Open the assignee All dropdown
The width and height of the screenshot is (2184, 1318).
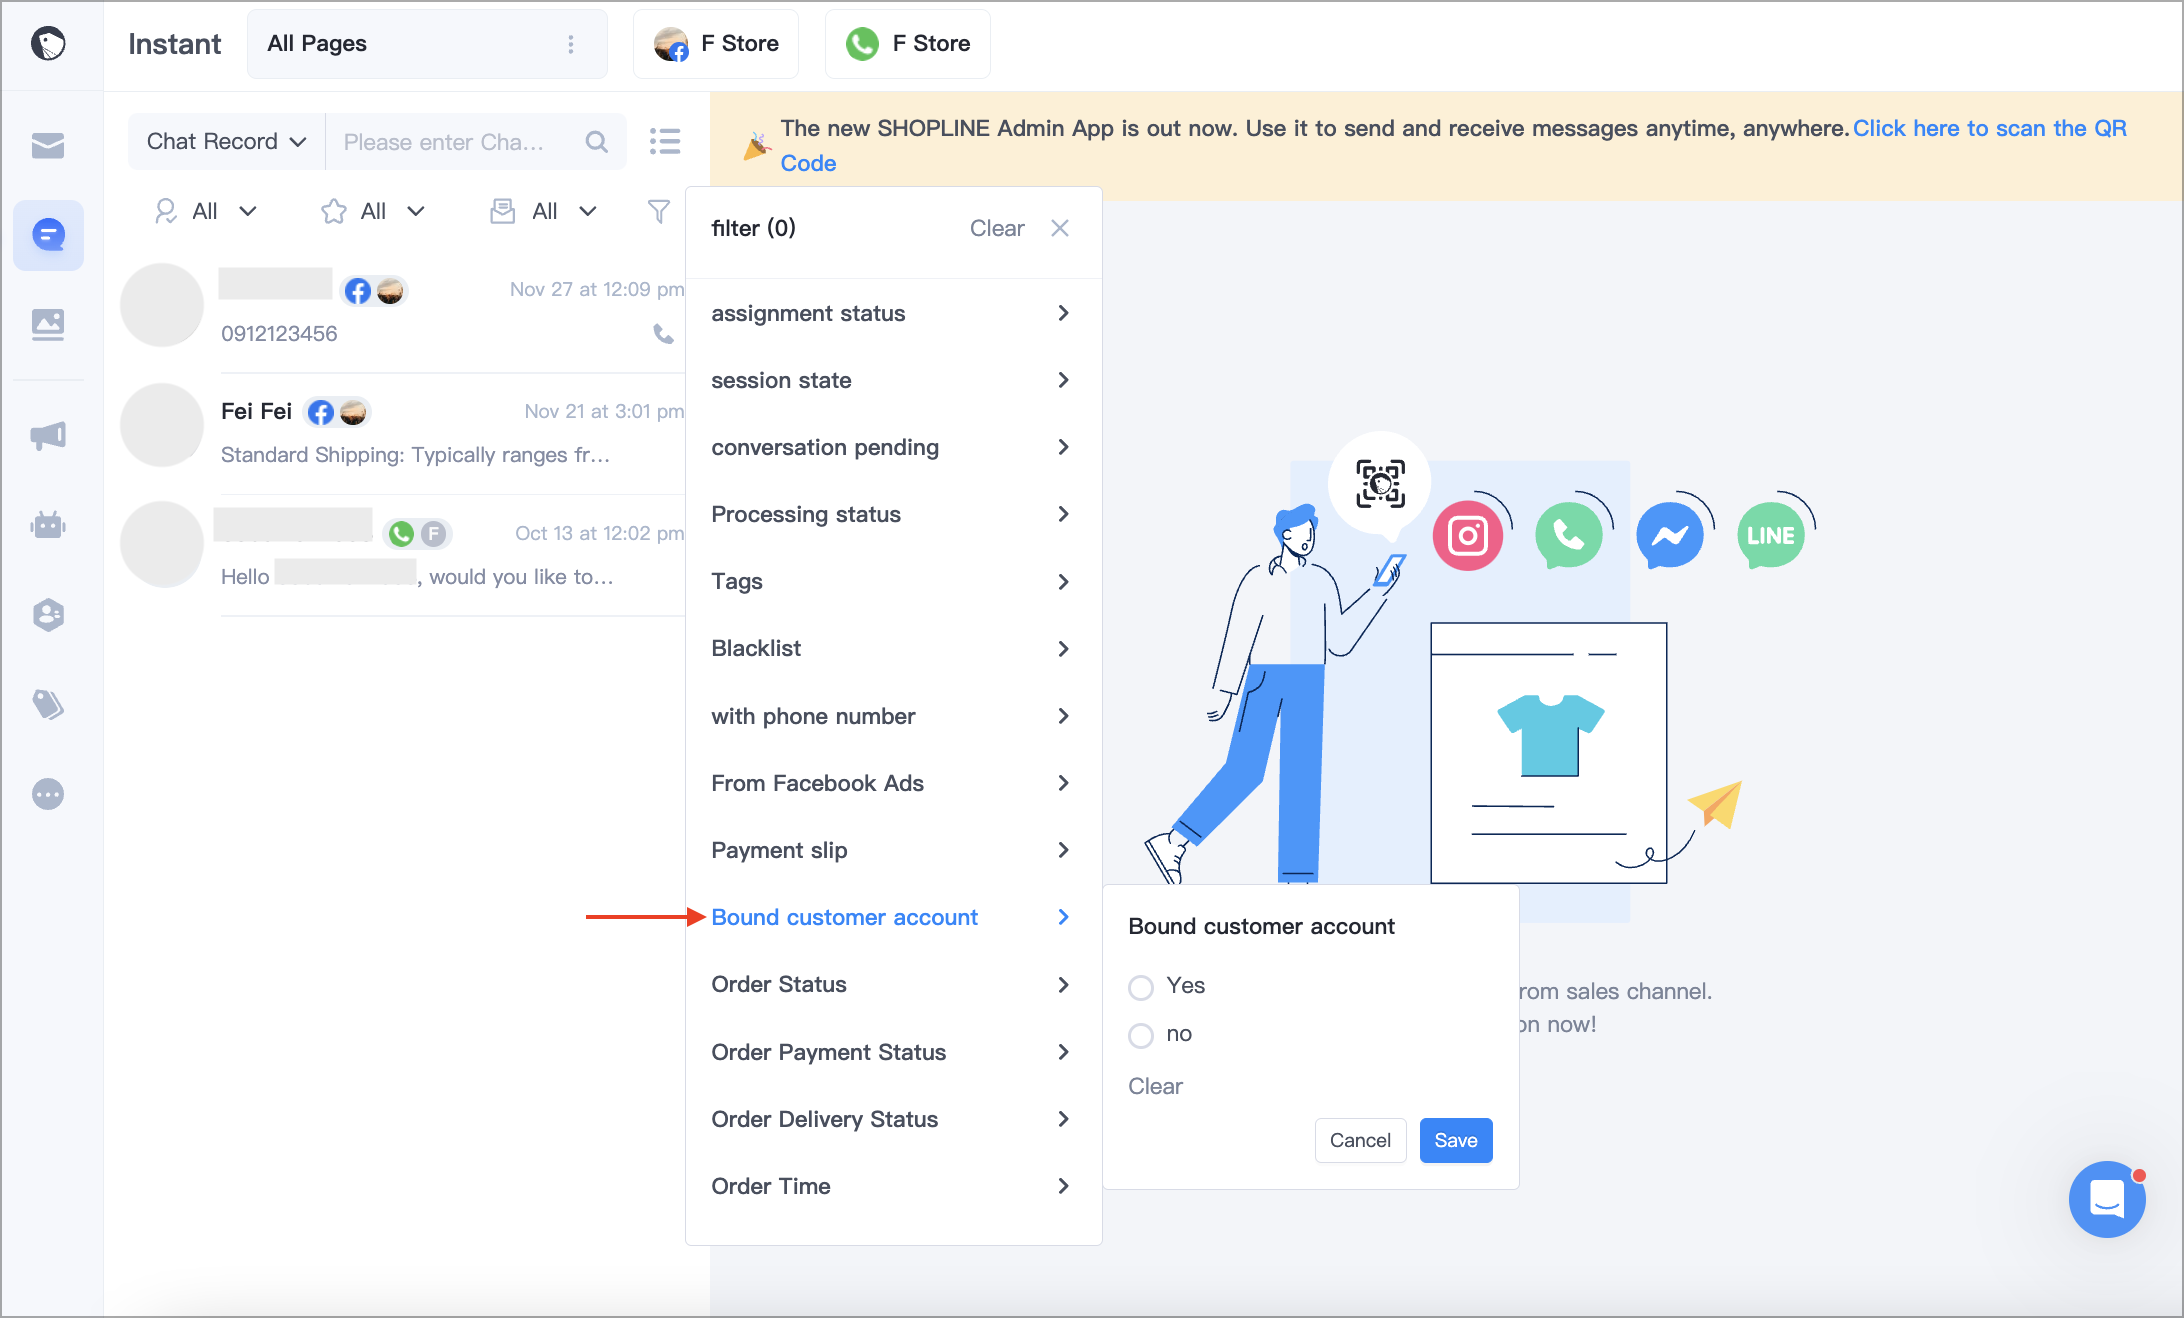point(206,211)
